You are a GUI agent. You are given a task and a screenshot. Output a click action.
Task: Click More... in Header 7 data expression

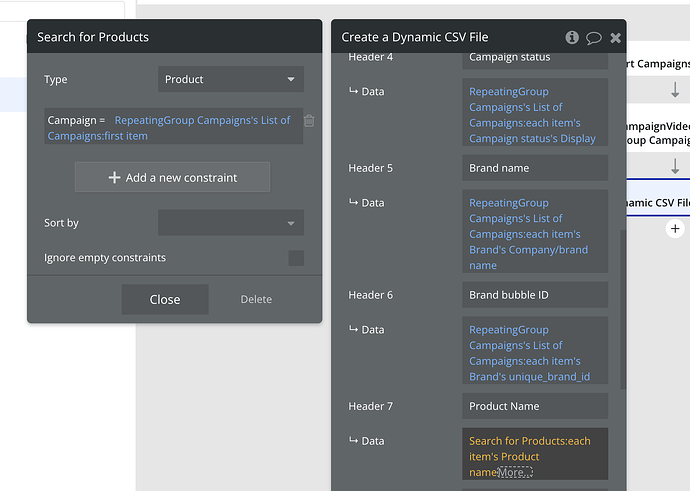(x=515, y=472)
